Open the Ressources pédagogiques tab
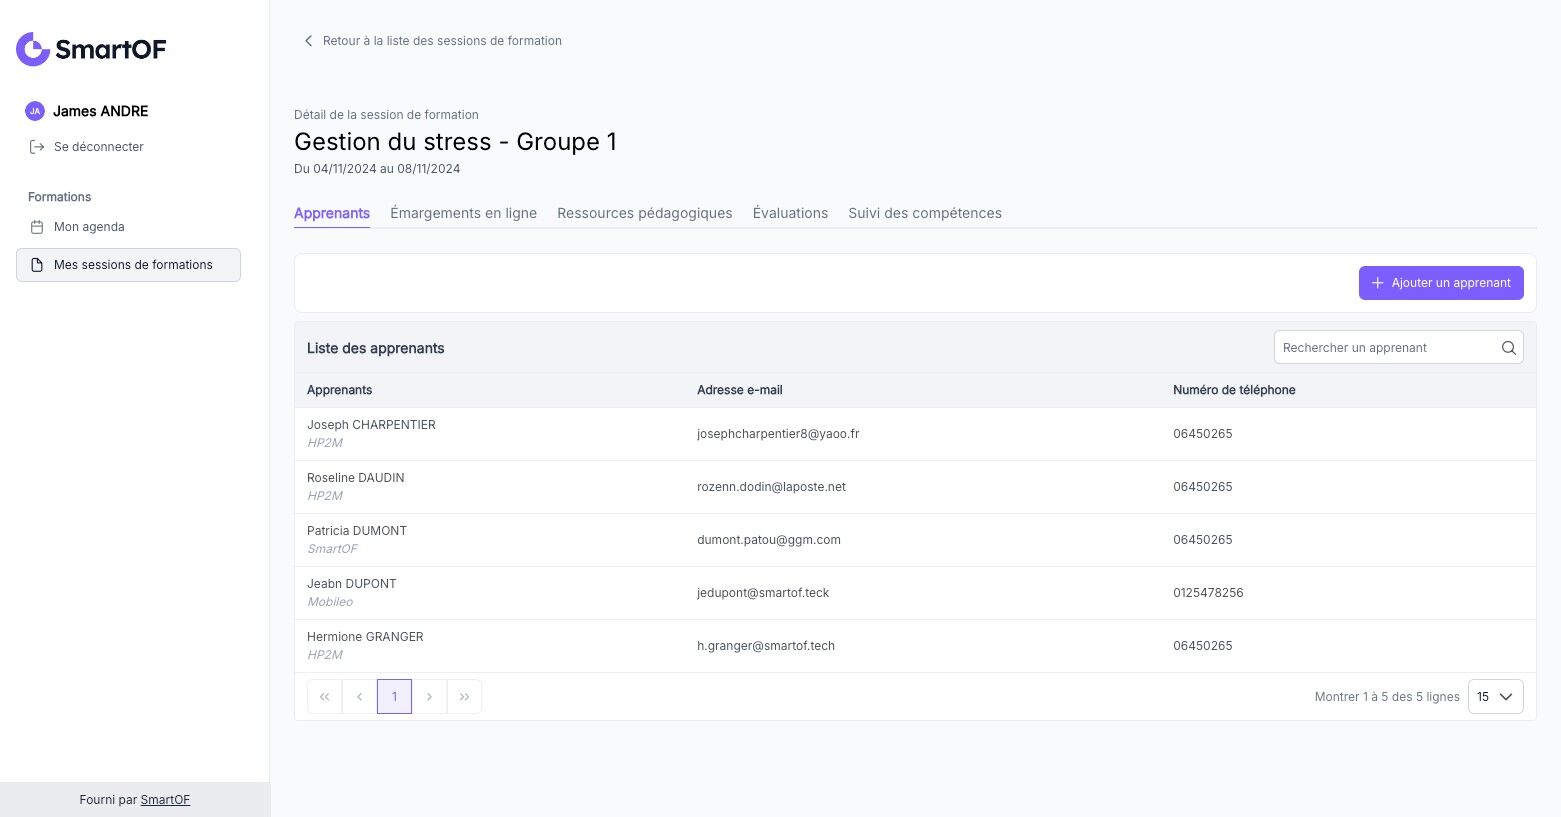This screenshot has width=1561, height=817. (644, 213)
